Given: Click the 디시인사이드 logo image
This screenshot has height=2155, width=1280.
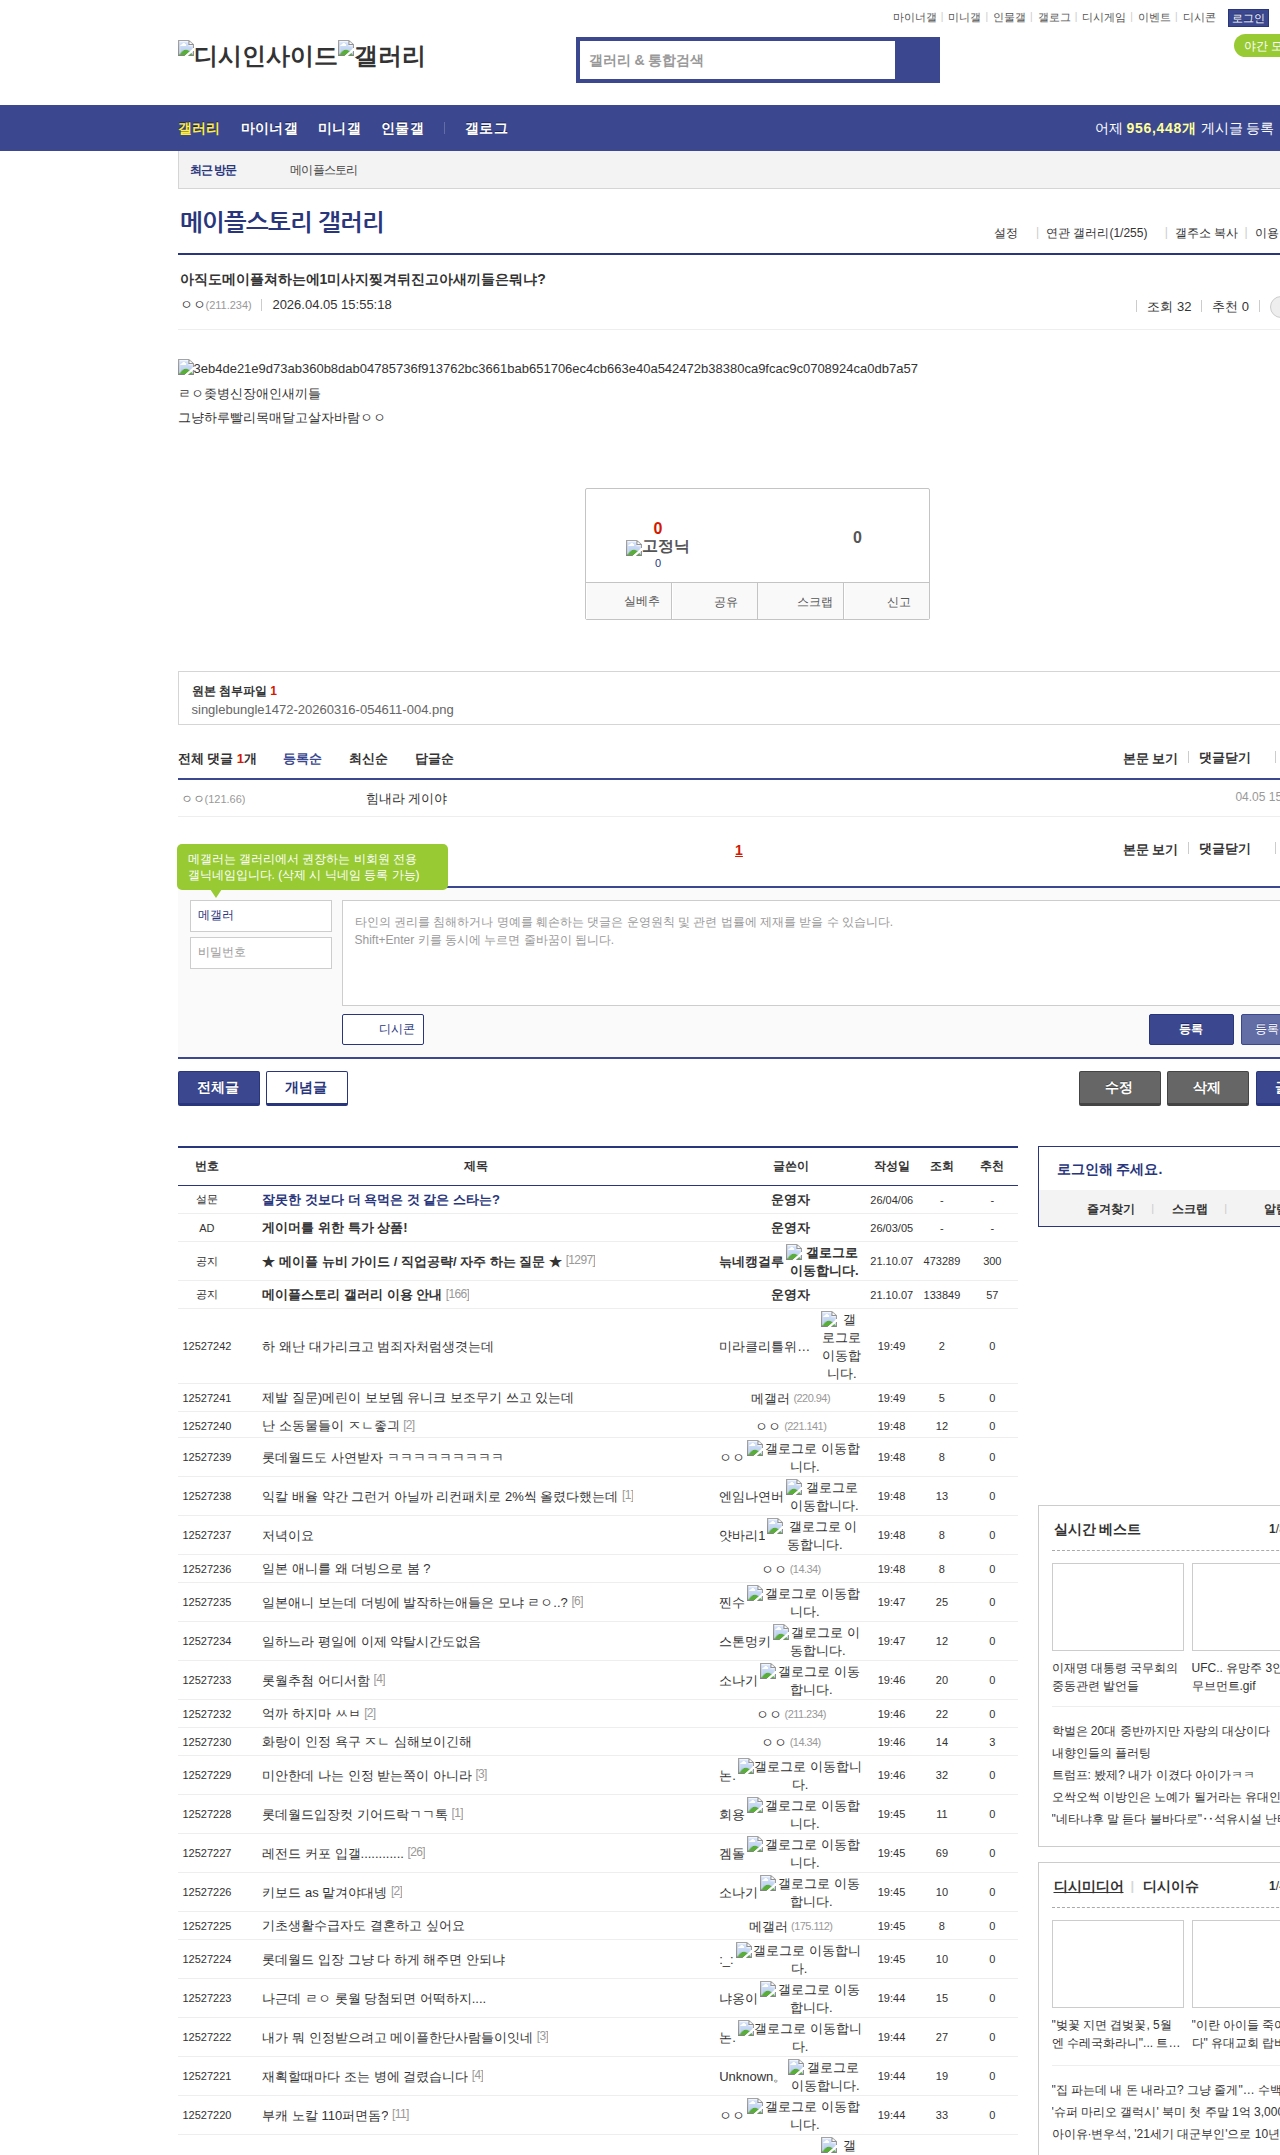Looking at the screenshot, I should click(x=257, y=55).
